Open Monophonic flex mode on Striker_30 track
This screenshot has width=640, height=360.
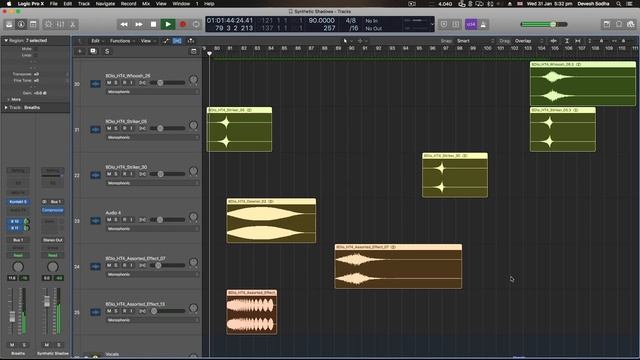pyautogui.click(x=153, y=183)
